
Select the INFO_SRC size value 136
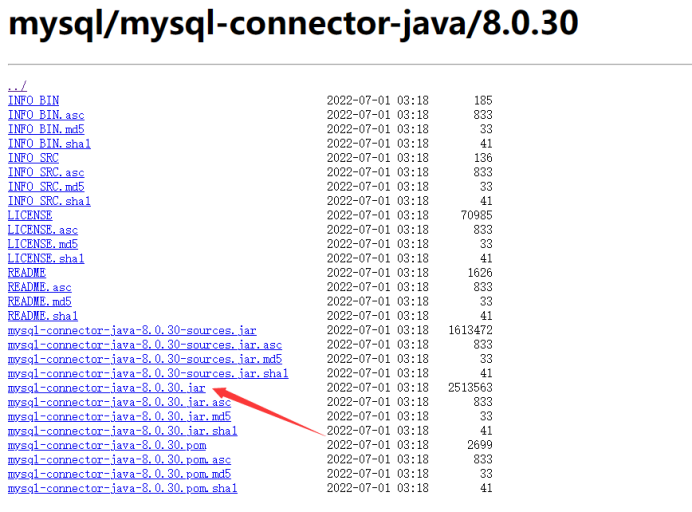pos(483,158)
